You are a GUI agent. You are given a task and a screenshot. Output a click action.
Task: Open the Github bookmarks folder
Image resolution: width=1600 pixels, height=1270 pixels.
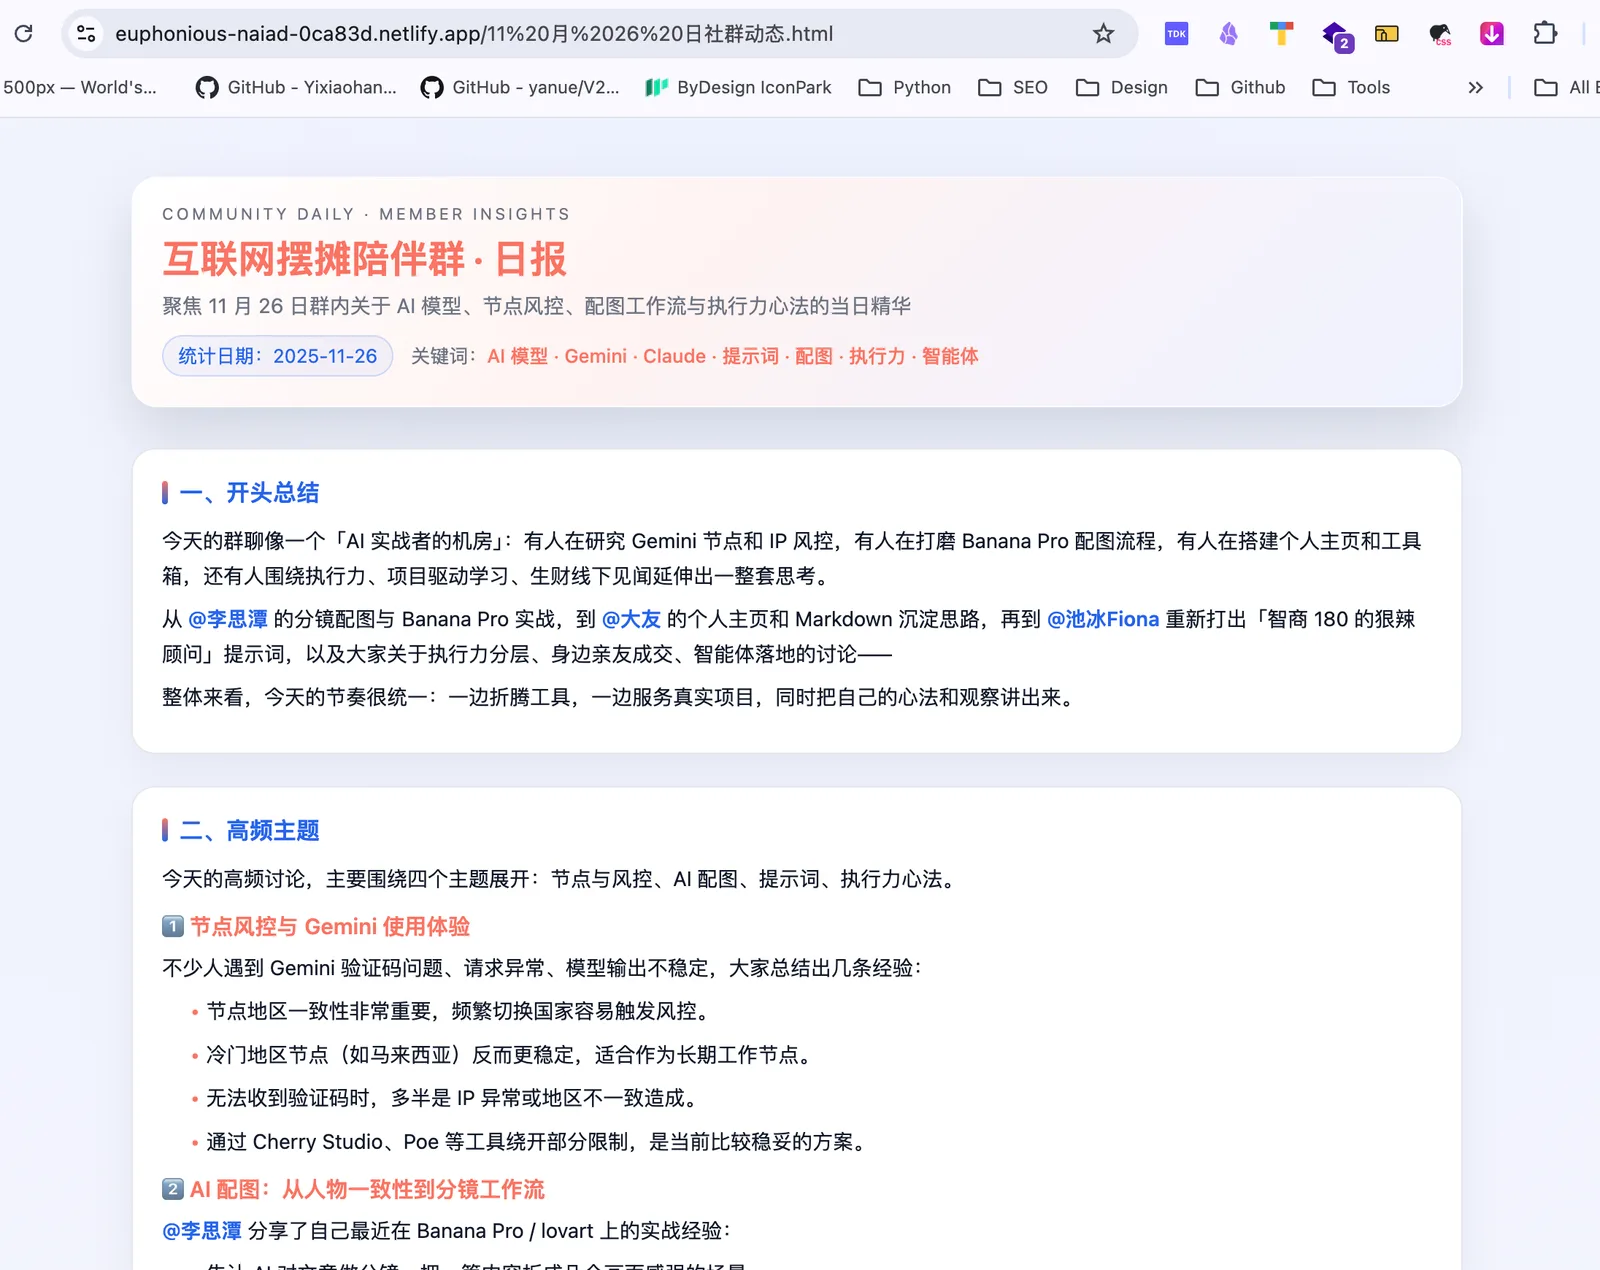tap(1240, 88)
